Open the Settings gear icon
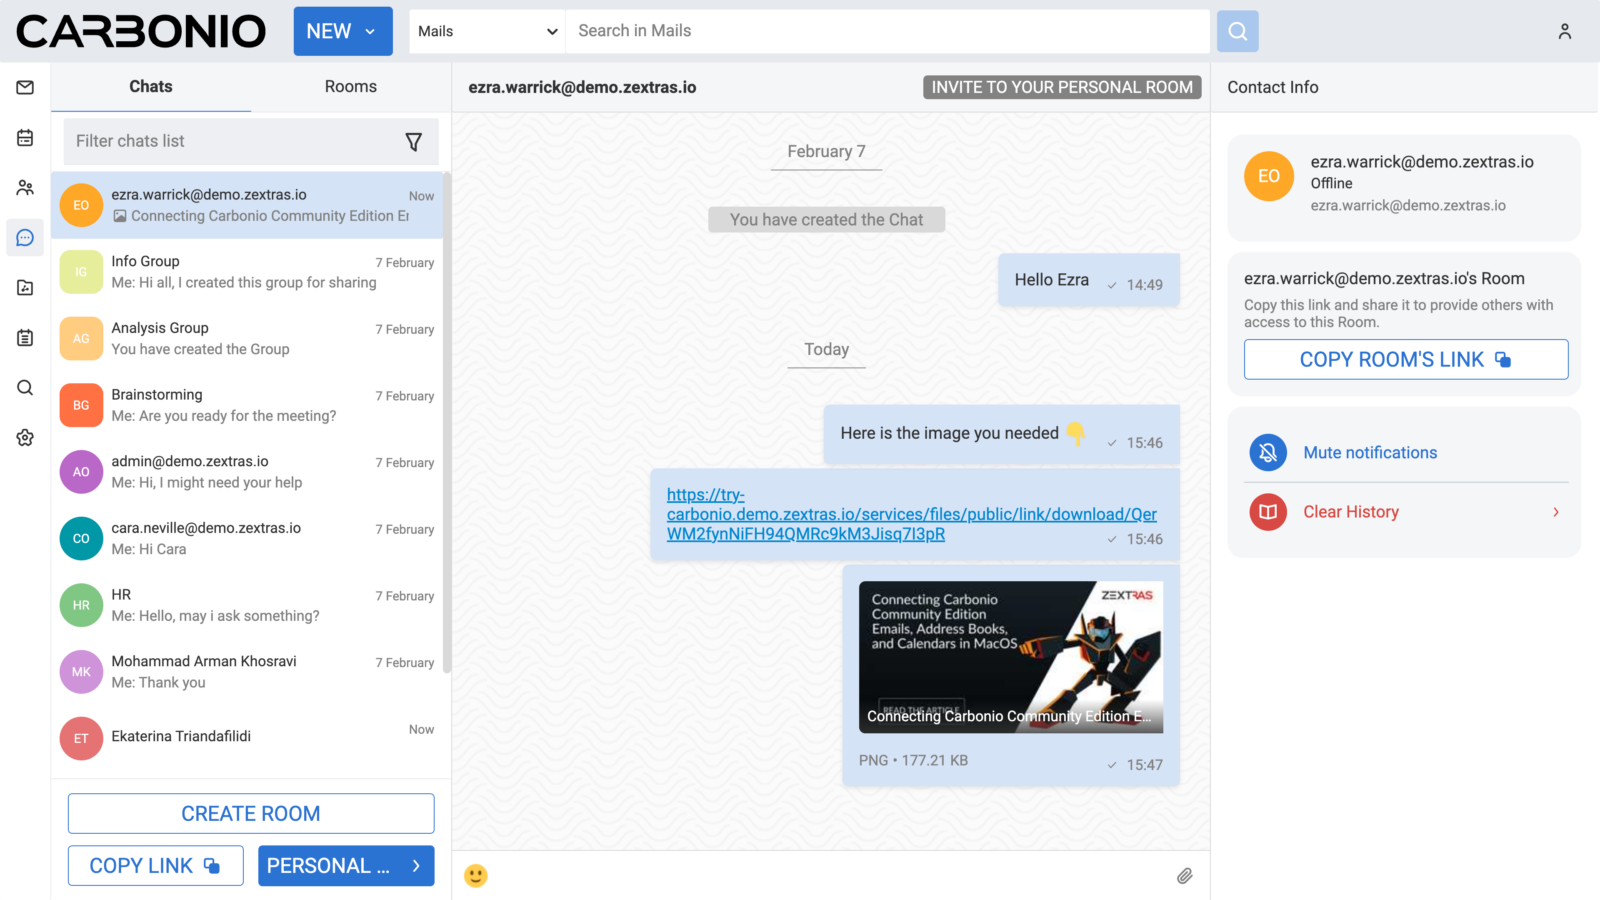Viewport: 1600px width, 900px height. [24, 437]
